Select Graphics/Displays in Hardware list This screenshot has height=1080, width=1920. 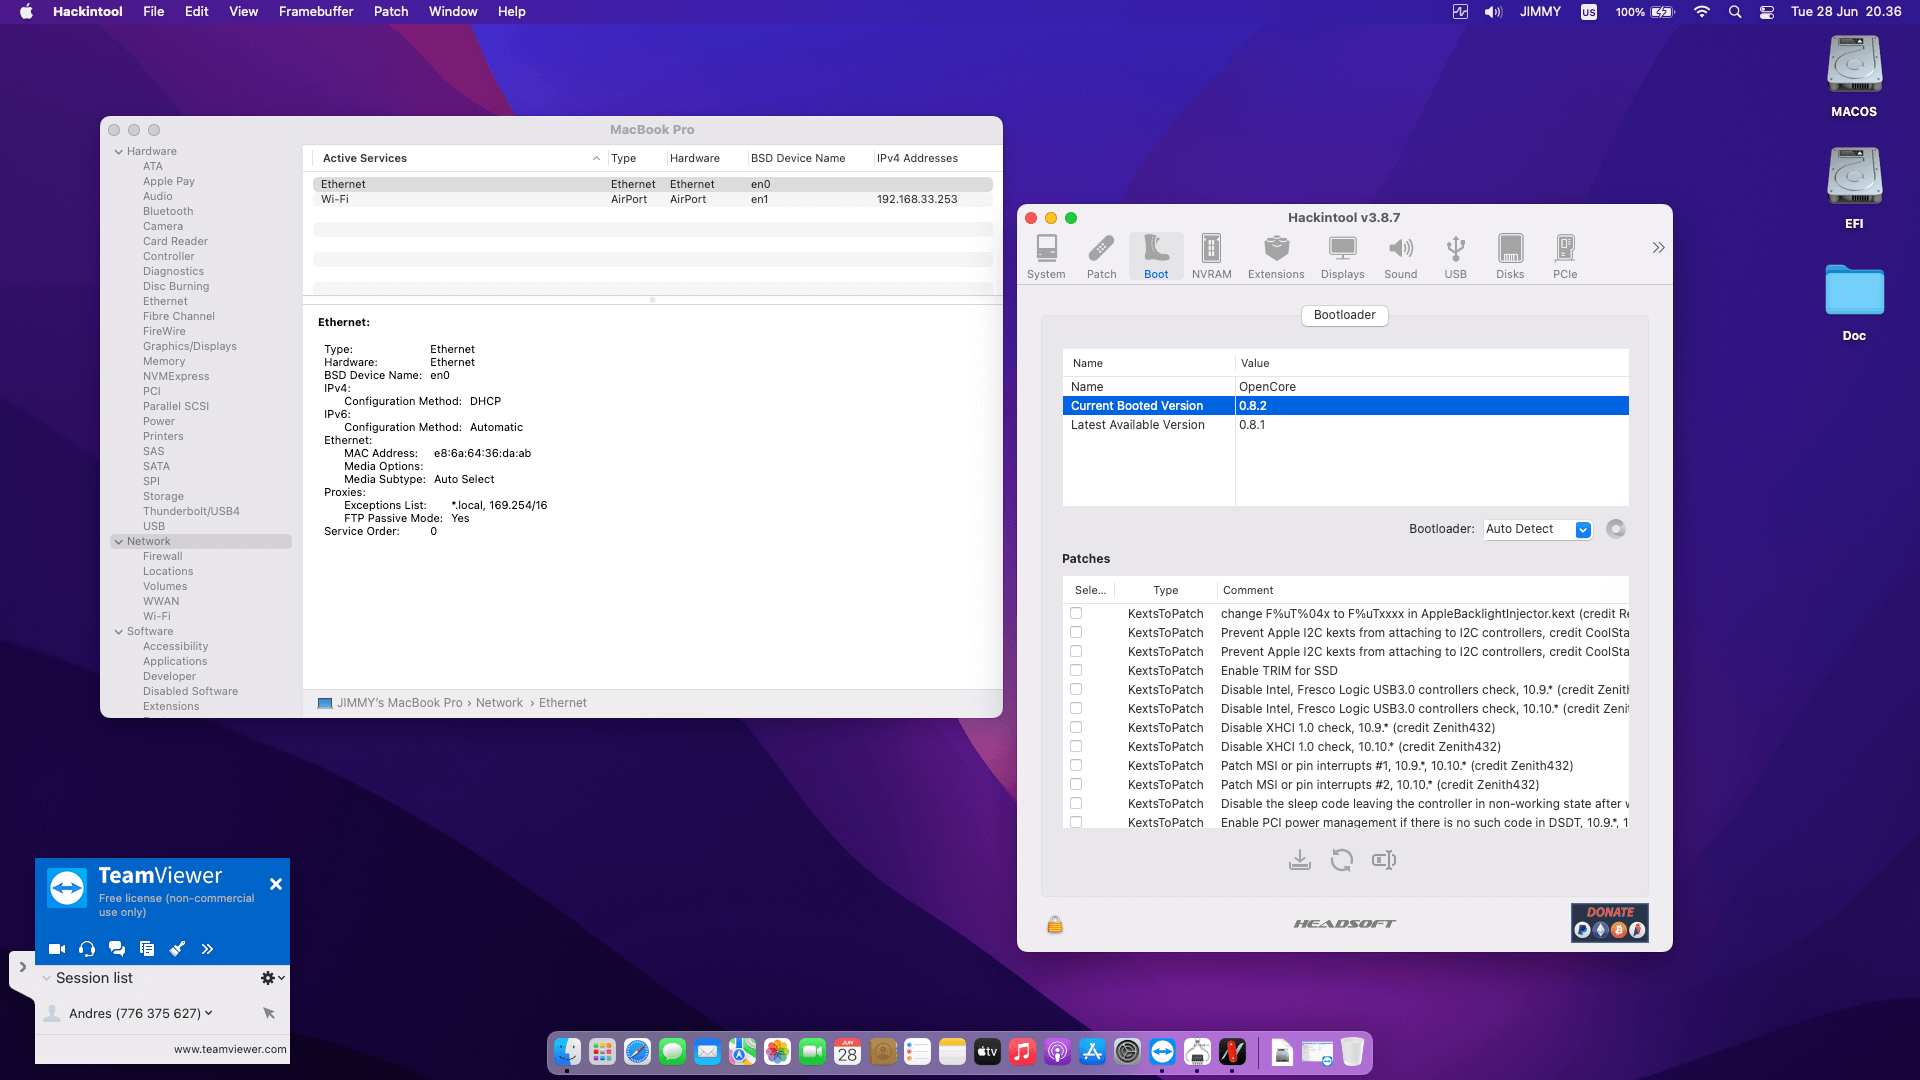[190, 346]
